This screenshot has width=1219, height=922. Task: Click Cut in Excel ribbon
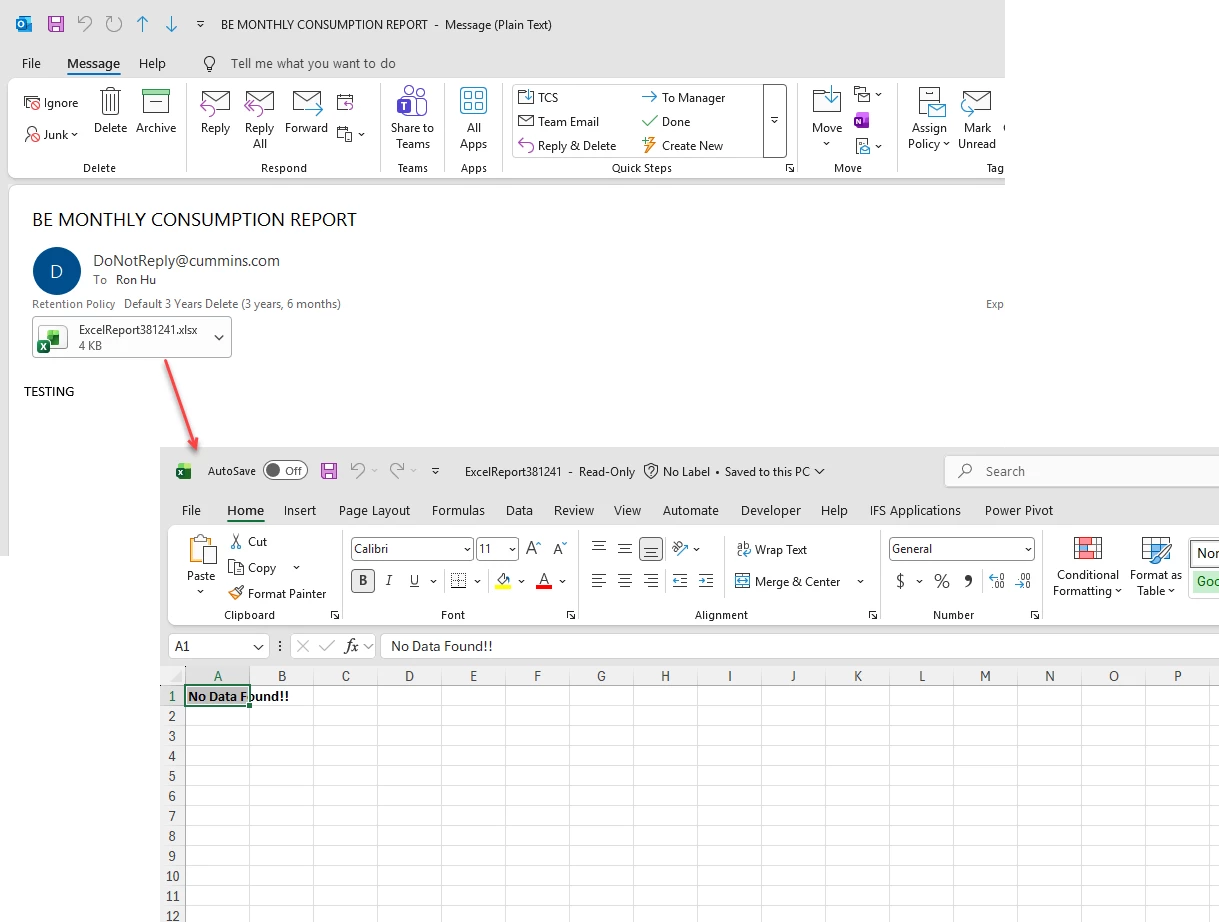(248, 541)
